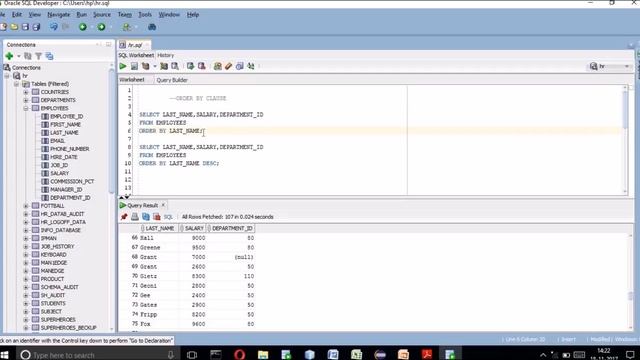The width and height of the screenshot is (640, 360).
Task: Expand the STUDENTS table node
Action: pyautogui.click(x=26, y=303)
